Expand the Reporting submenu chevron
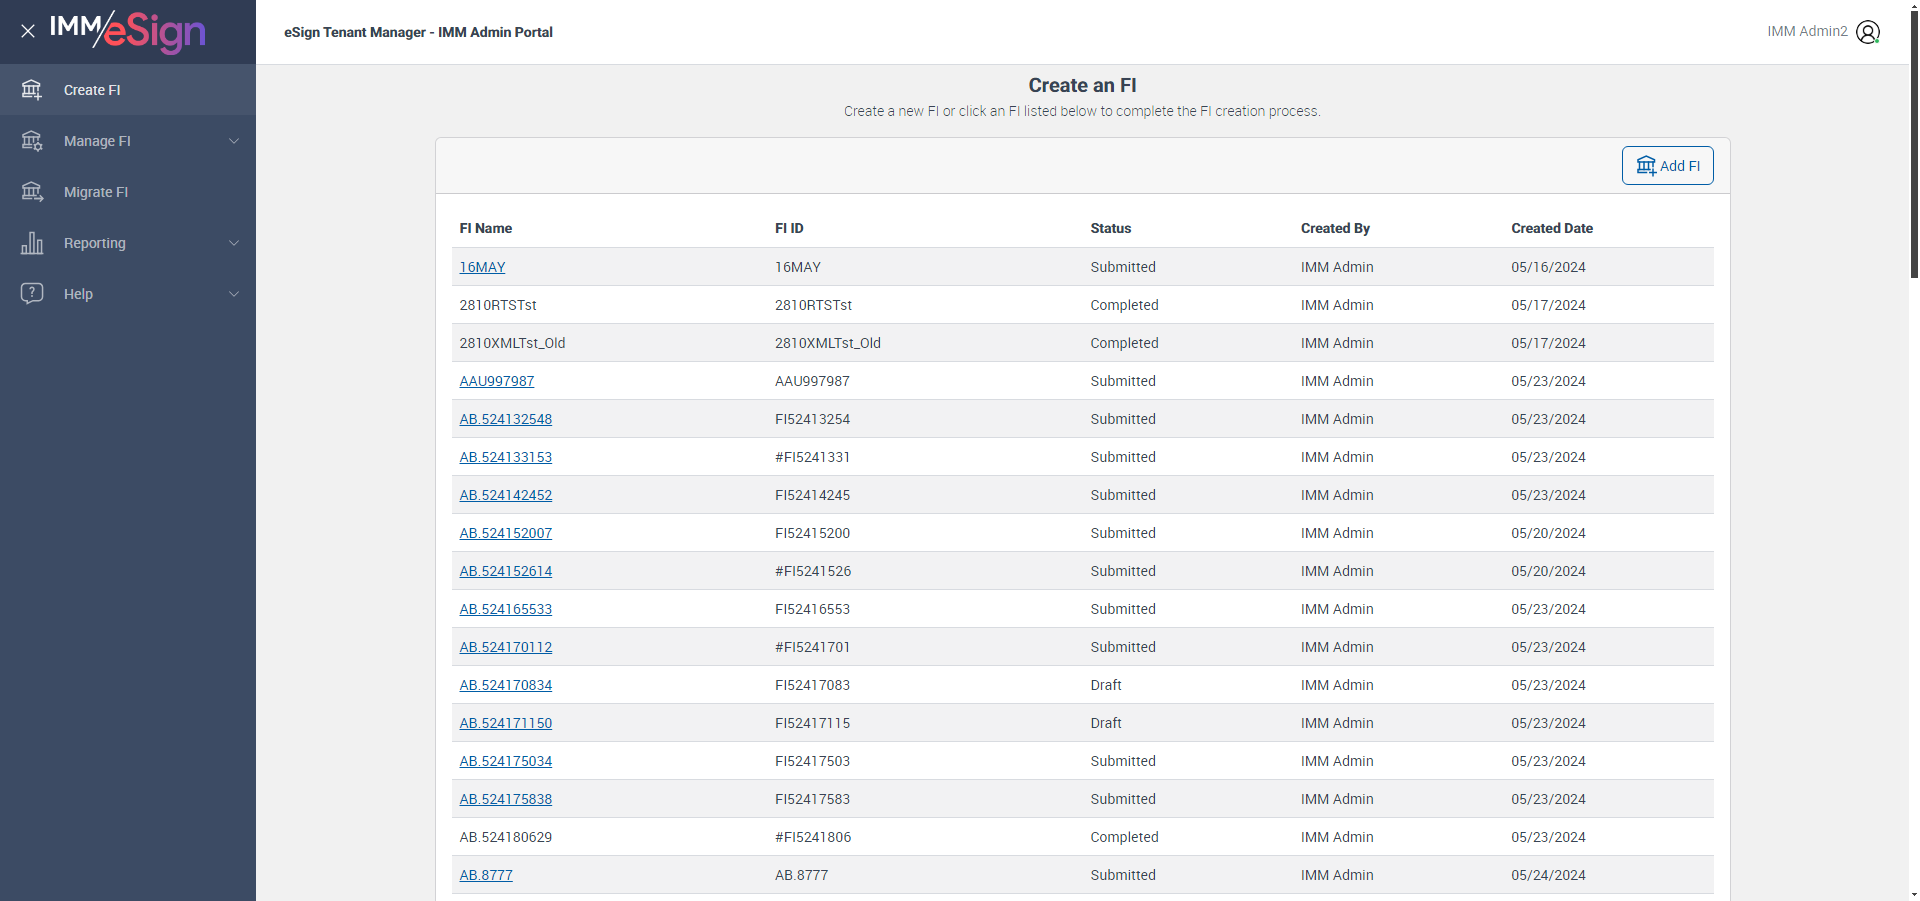 [234, 243]
